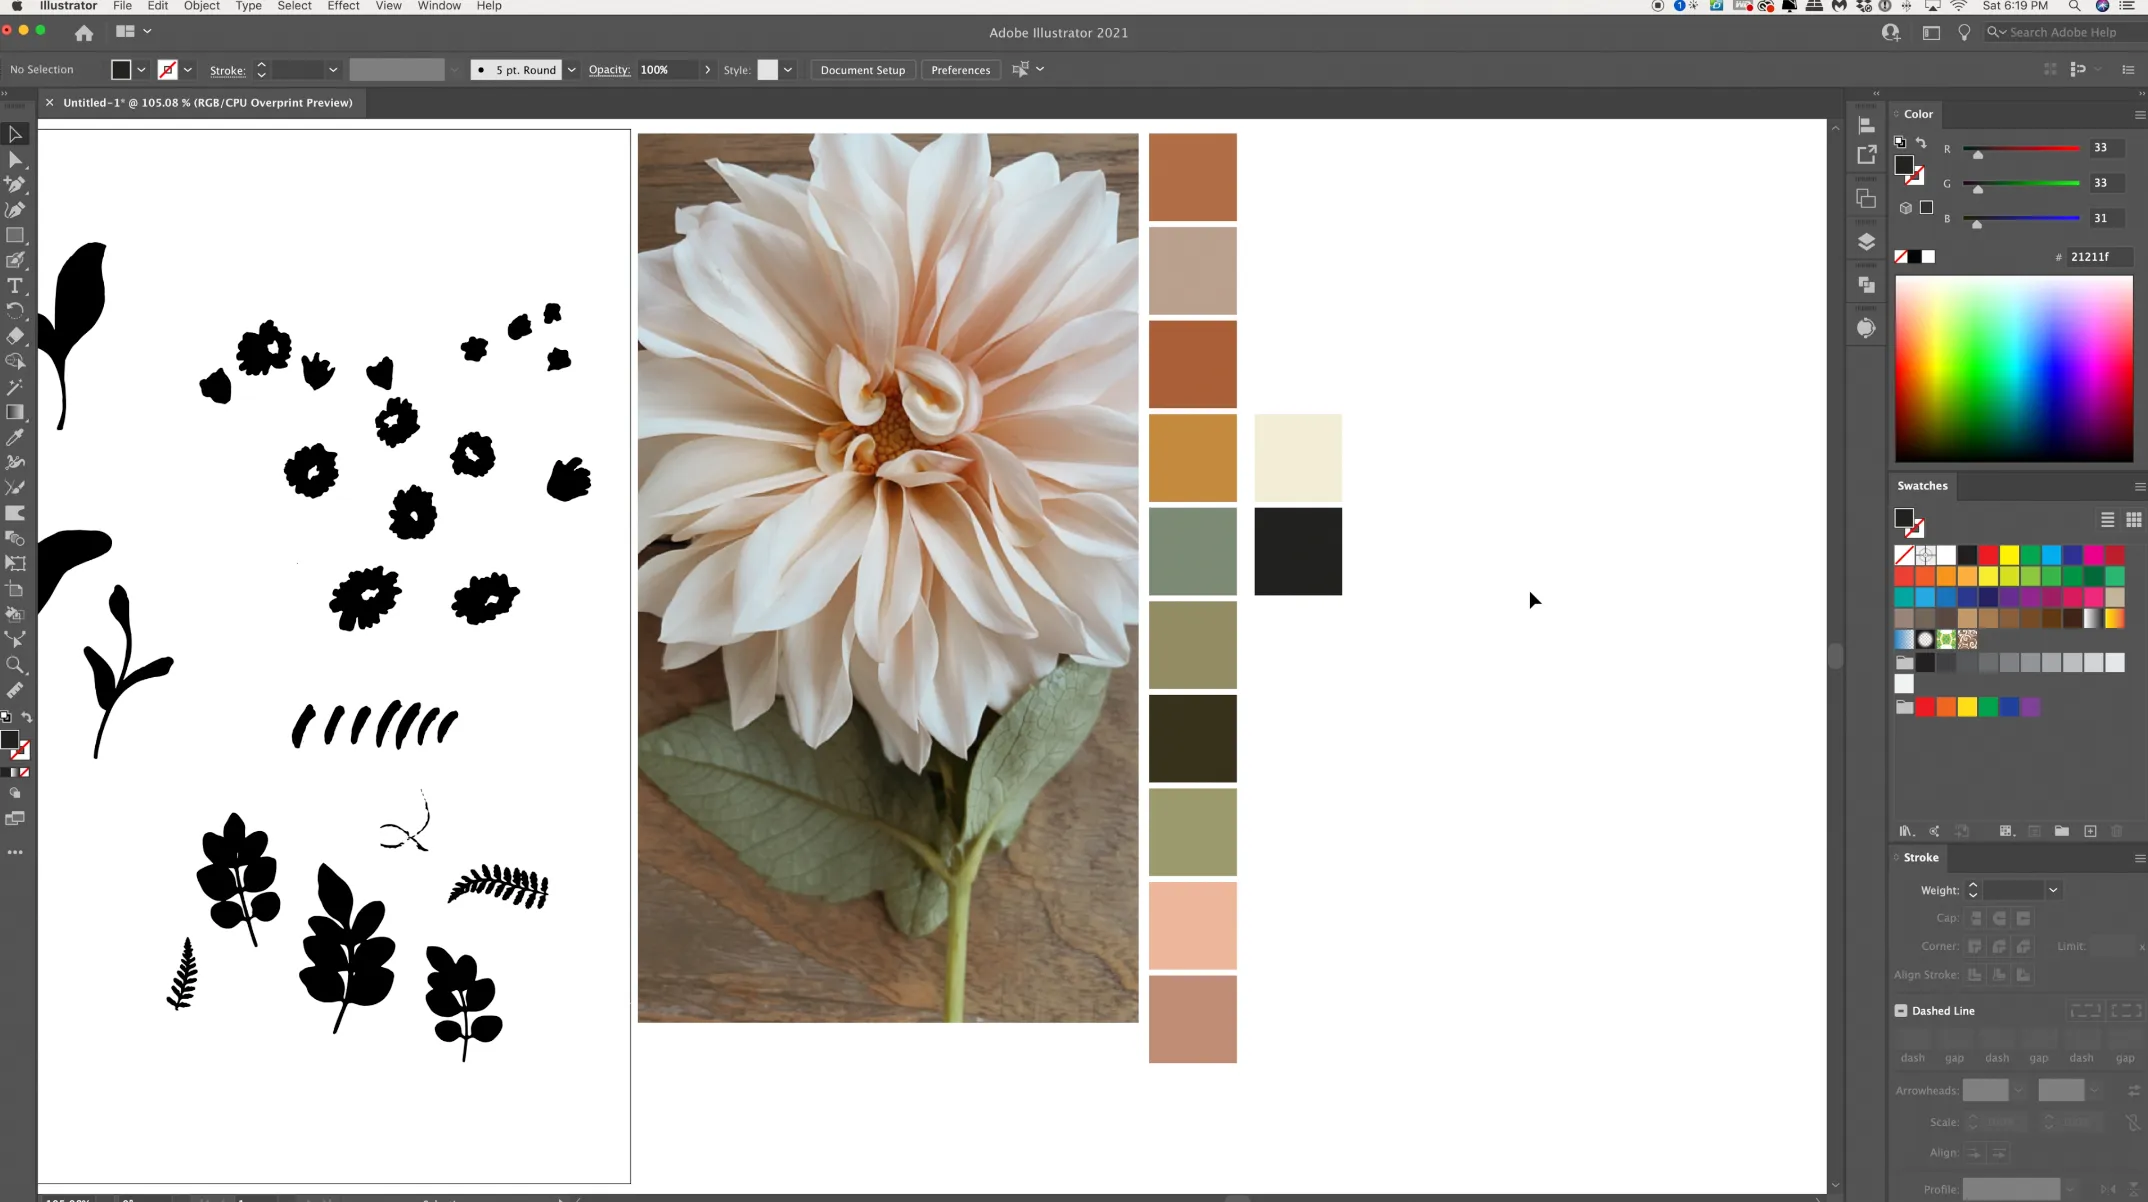Expand the Style dropdown arrow
This screenshot has width=2148, height=1202.
(x=788, y=70)
